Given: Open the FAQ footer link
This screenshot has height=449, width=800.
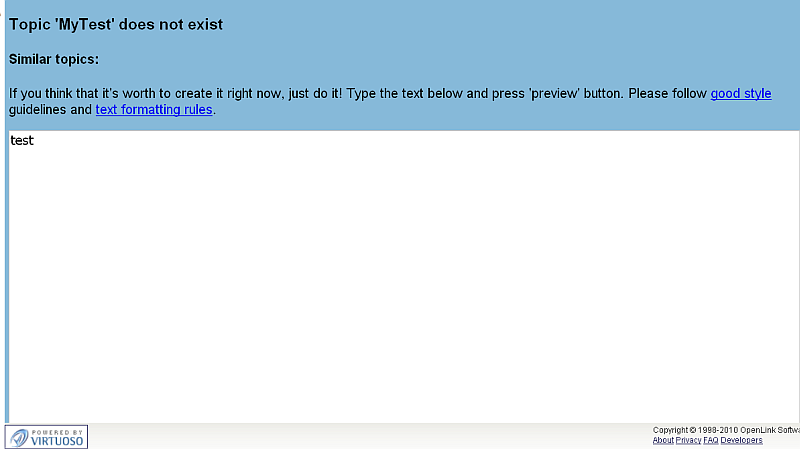Looking at the screenshot, I should click(711, 441).
